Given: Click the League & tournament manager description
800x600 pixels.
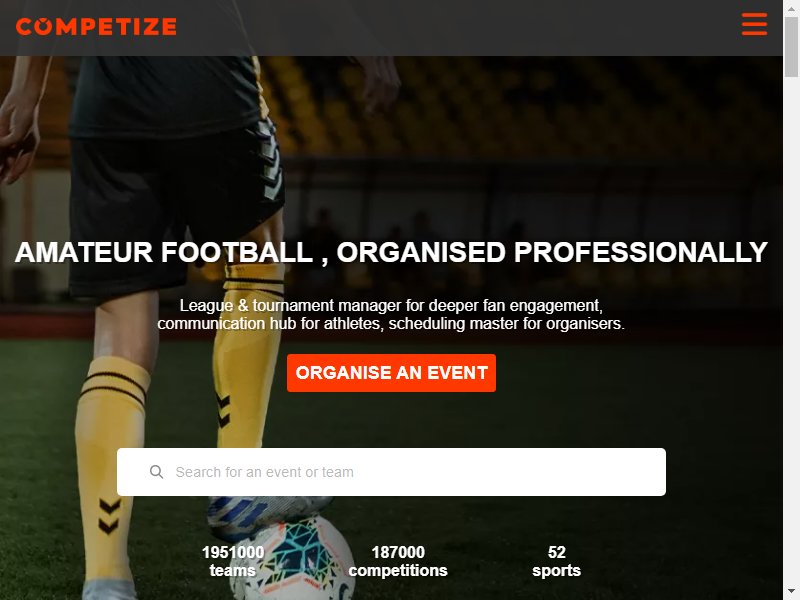Looking at the screenshot, I should tap(391, 314).
